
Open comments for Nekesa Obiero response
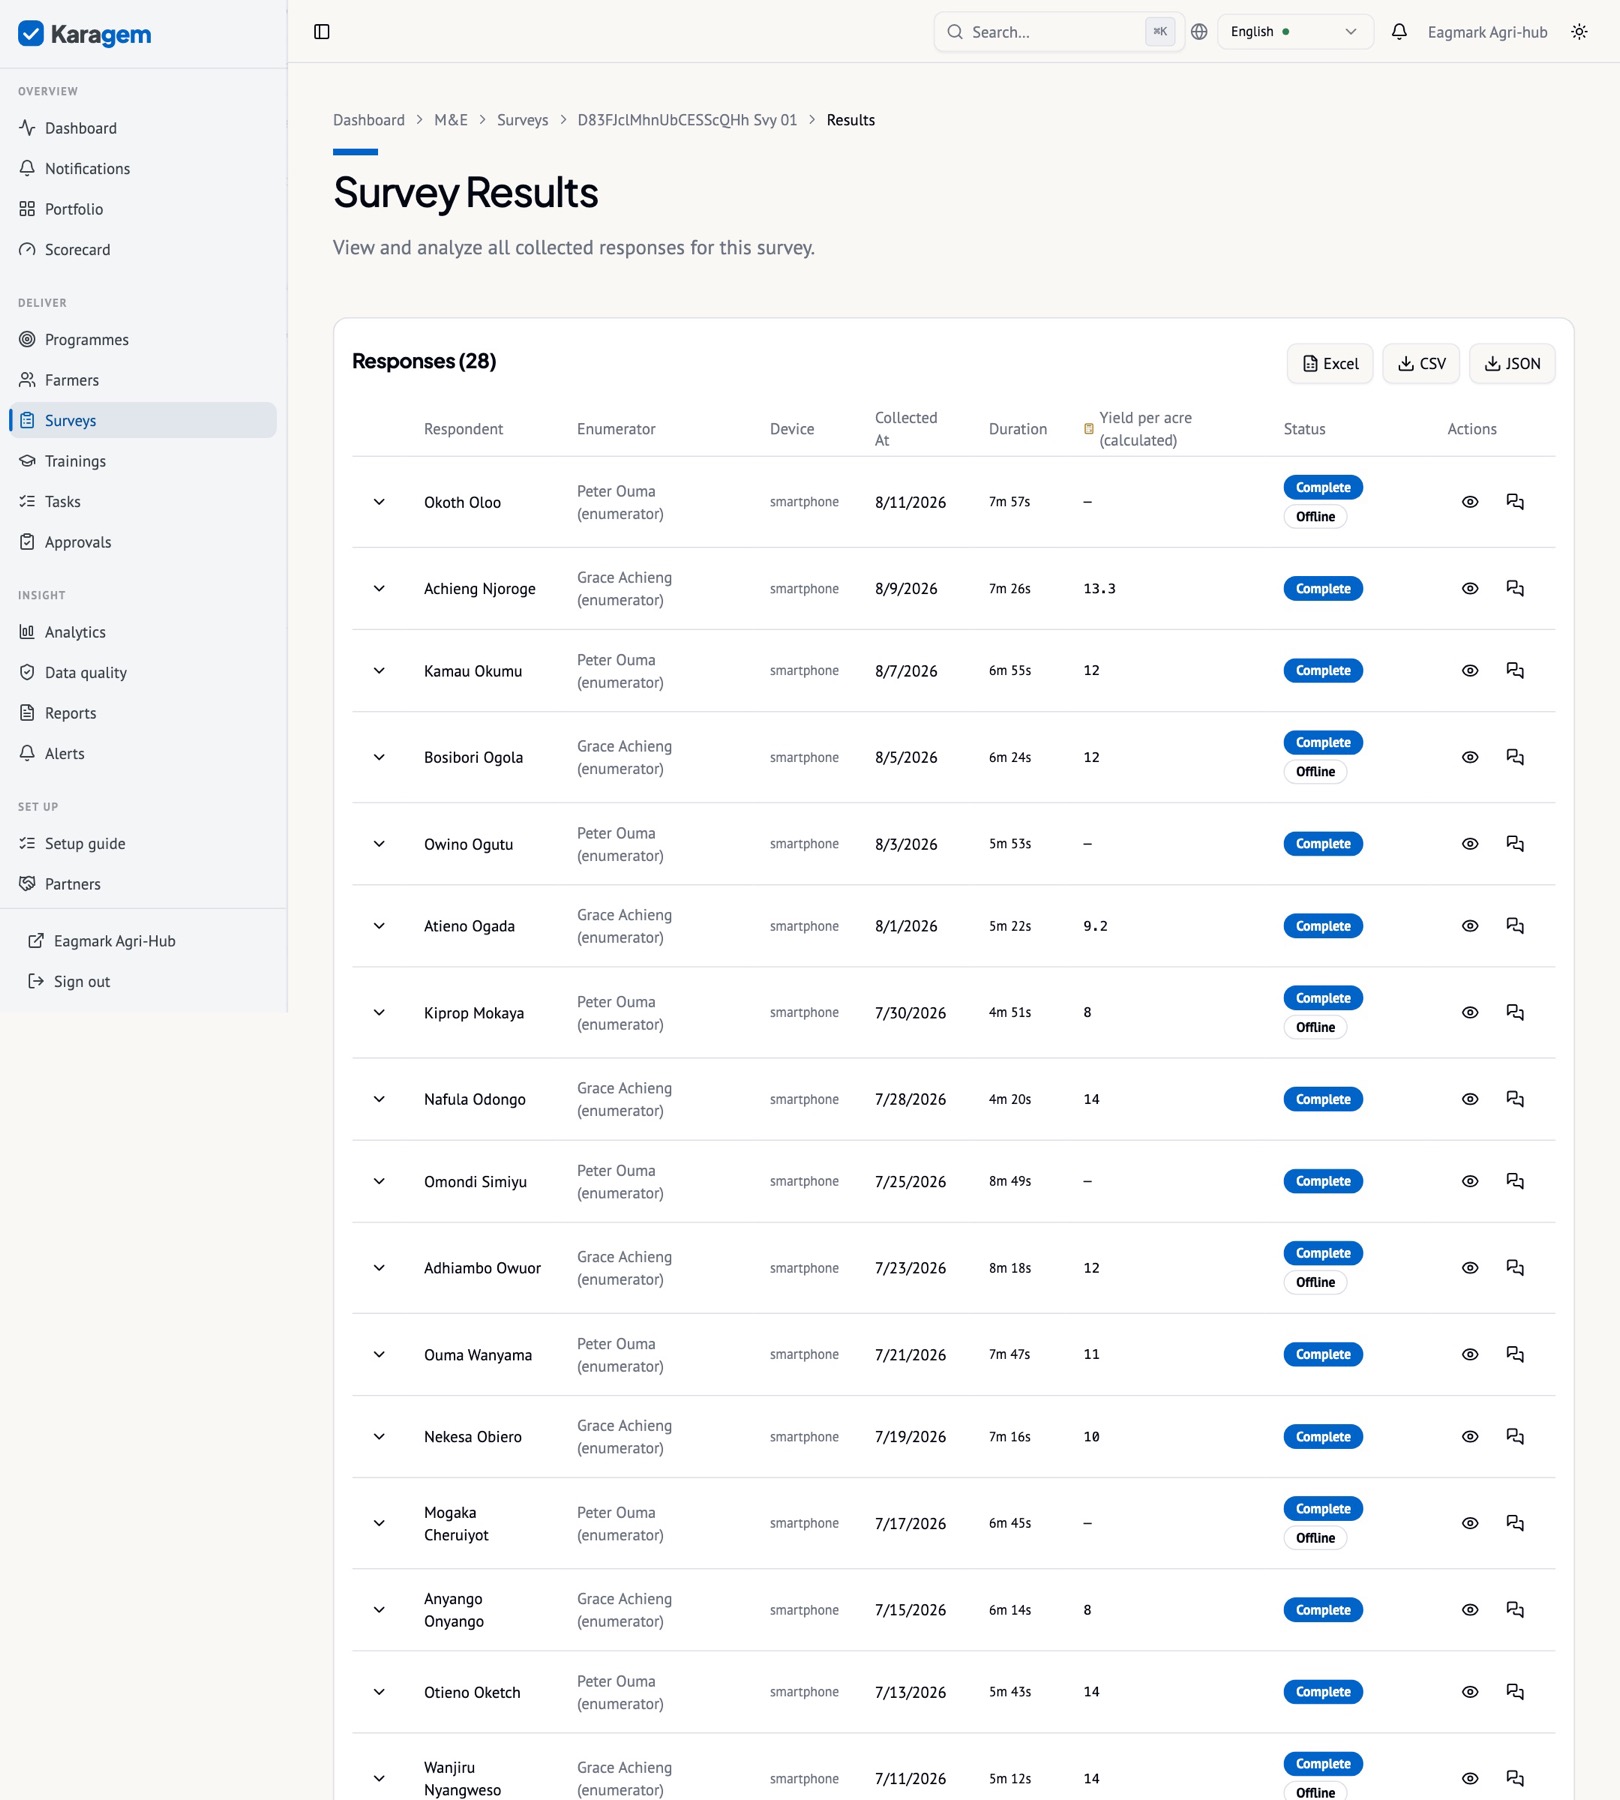(1515, 1437)
